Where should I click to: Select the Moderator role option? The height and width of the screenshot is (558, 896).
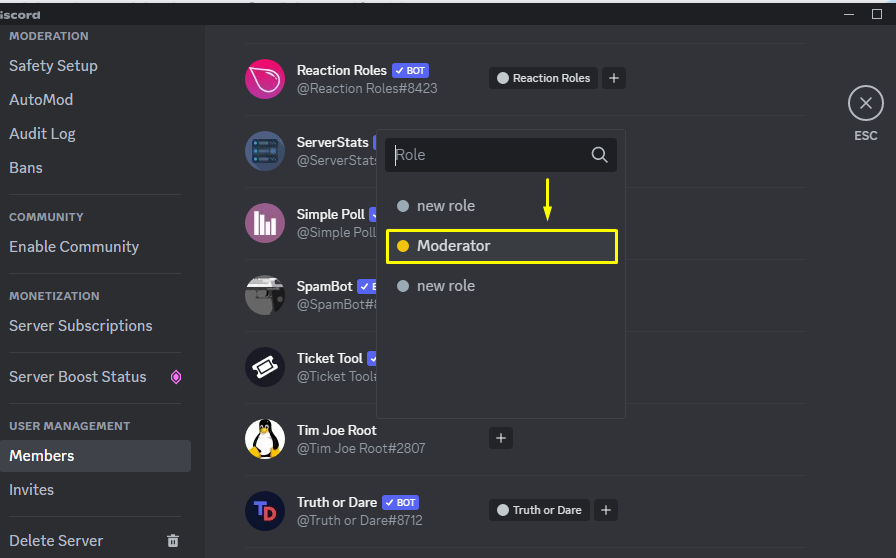coord(502,246)
